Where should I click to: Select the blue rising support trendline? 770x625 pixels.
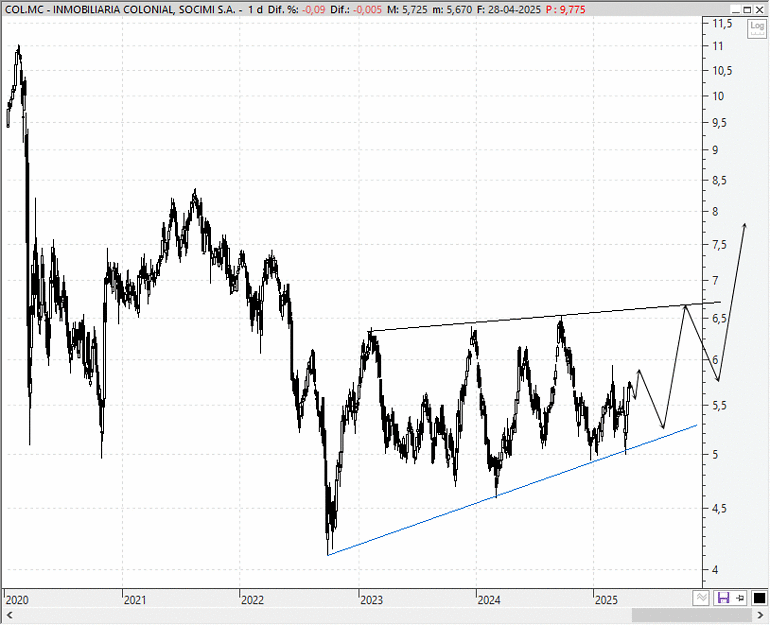(x=512, y=491)
